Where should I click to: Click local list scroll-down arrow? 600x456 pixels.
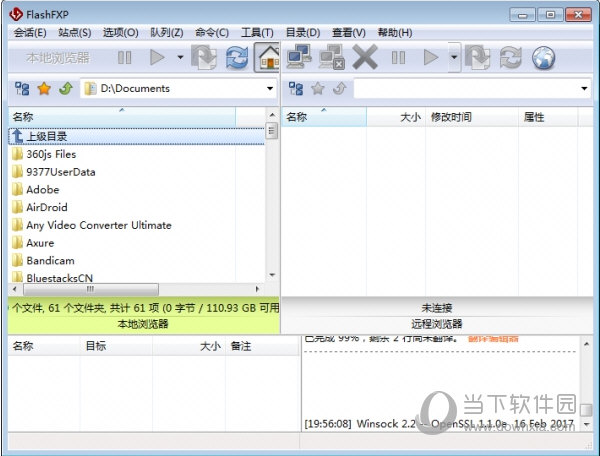click(x=272, y=275)
